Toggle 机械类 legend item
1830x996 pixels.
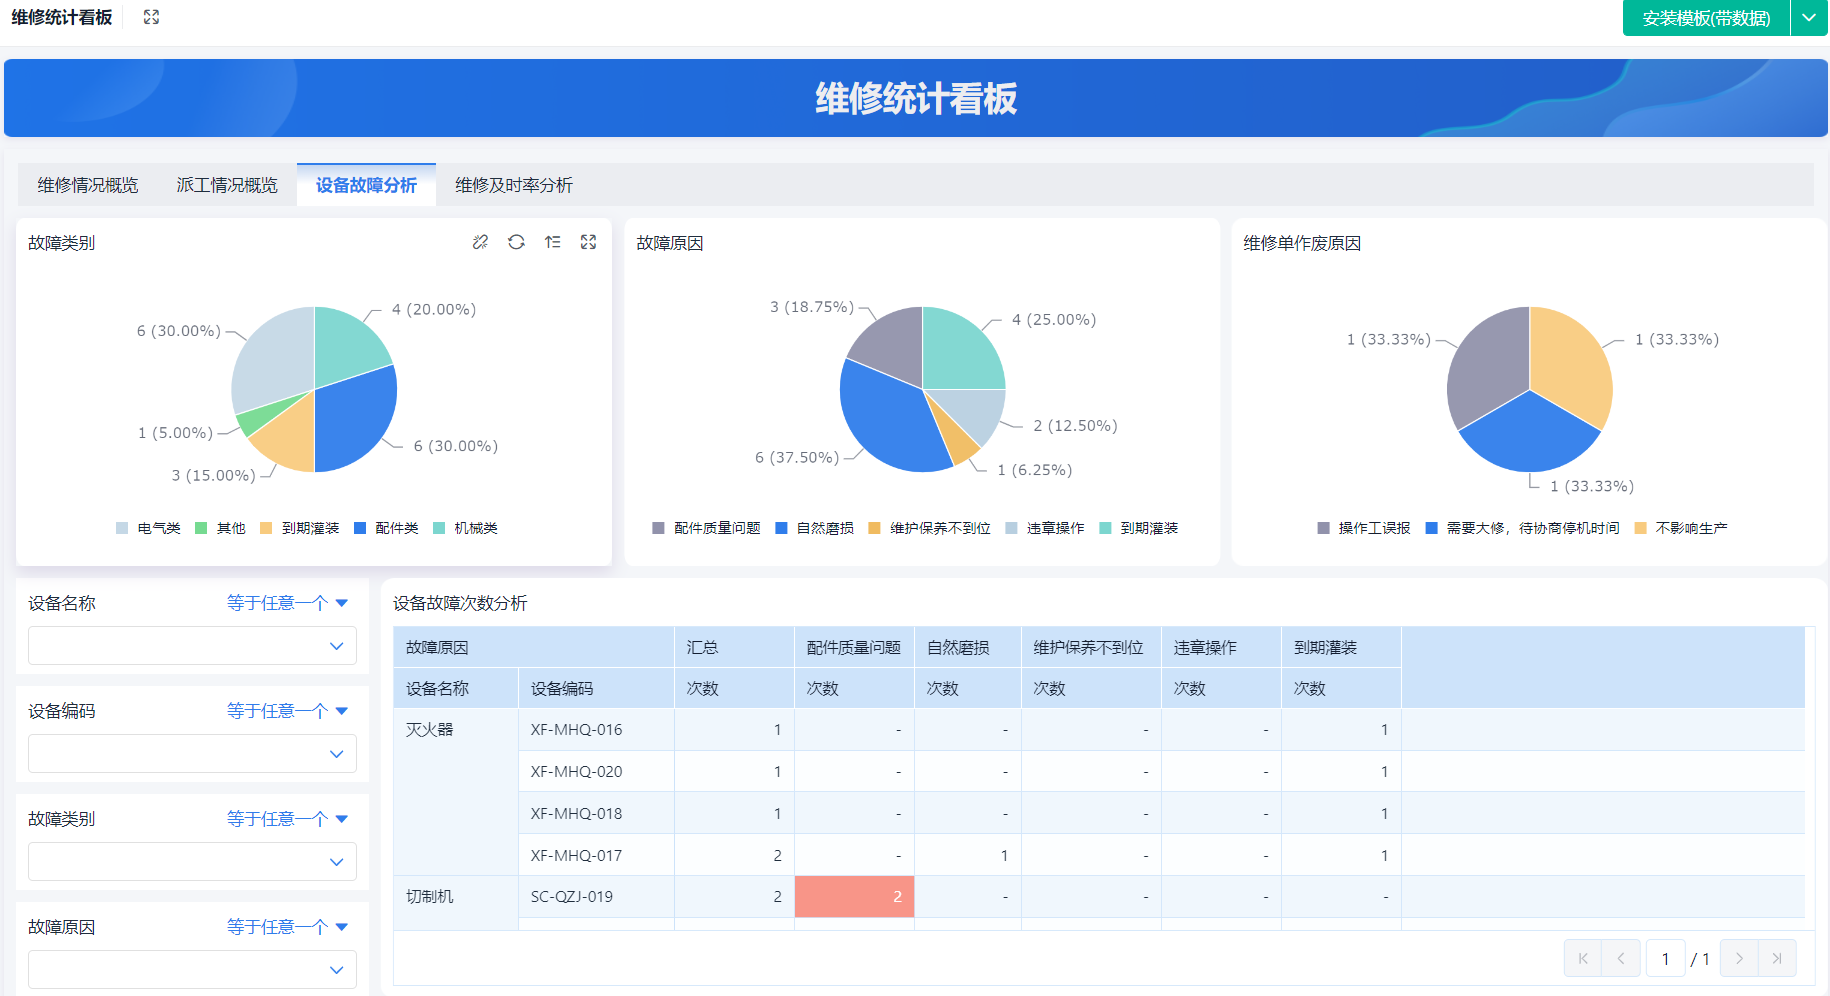[x=465, y=528]
